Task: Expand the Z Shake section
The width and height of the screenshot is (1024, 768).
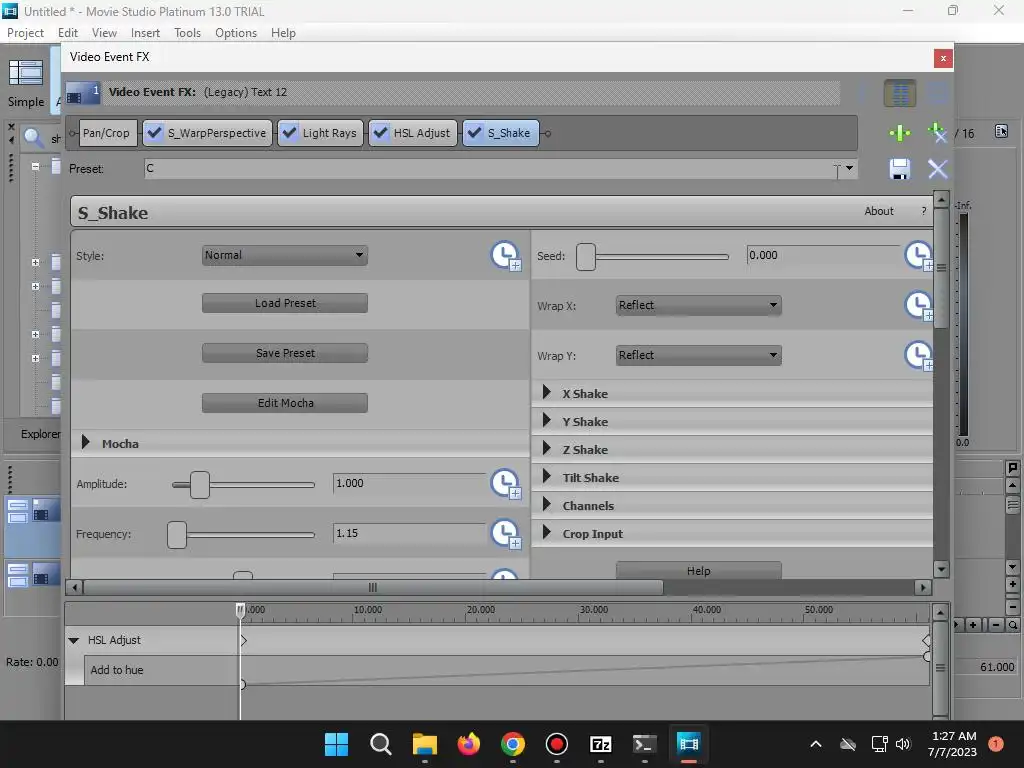Action: [x=547, y=449]
